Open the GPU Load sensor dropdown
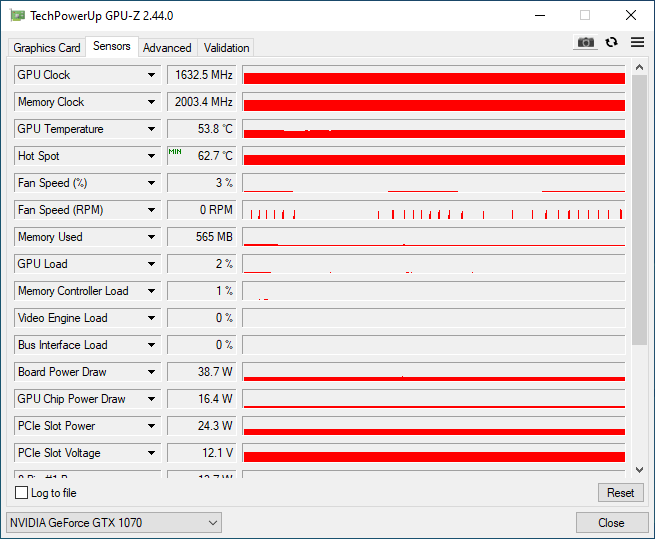Image resolution: width=655 pixels, height=539 pixels. coord(152,264)
